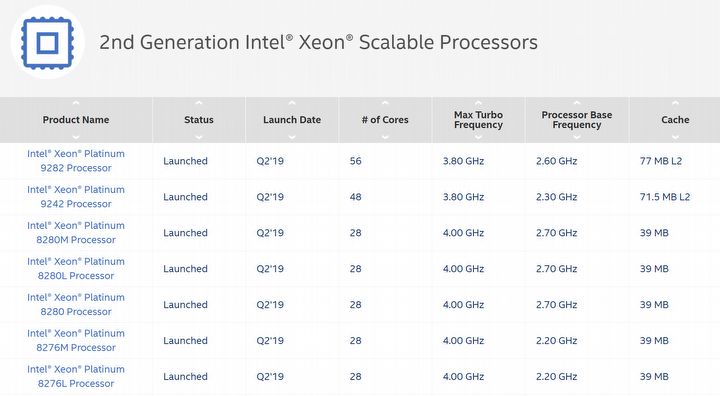
Task: Sort Launch Date descending arrow
Action: coord(292,137)
